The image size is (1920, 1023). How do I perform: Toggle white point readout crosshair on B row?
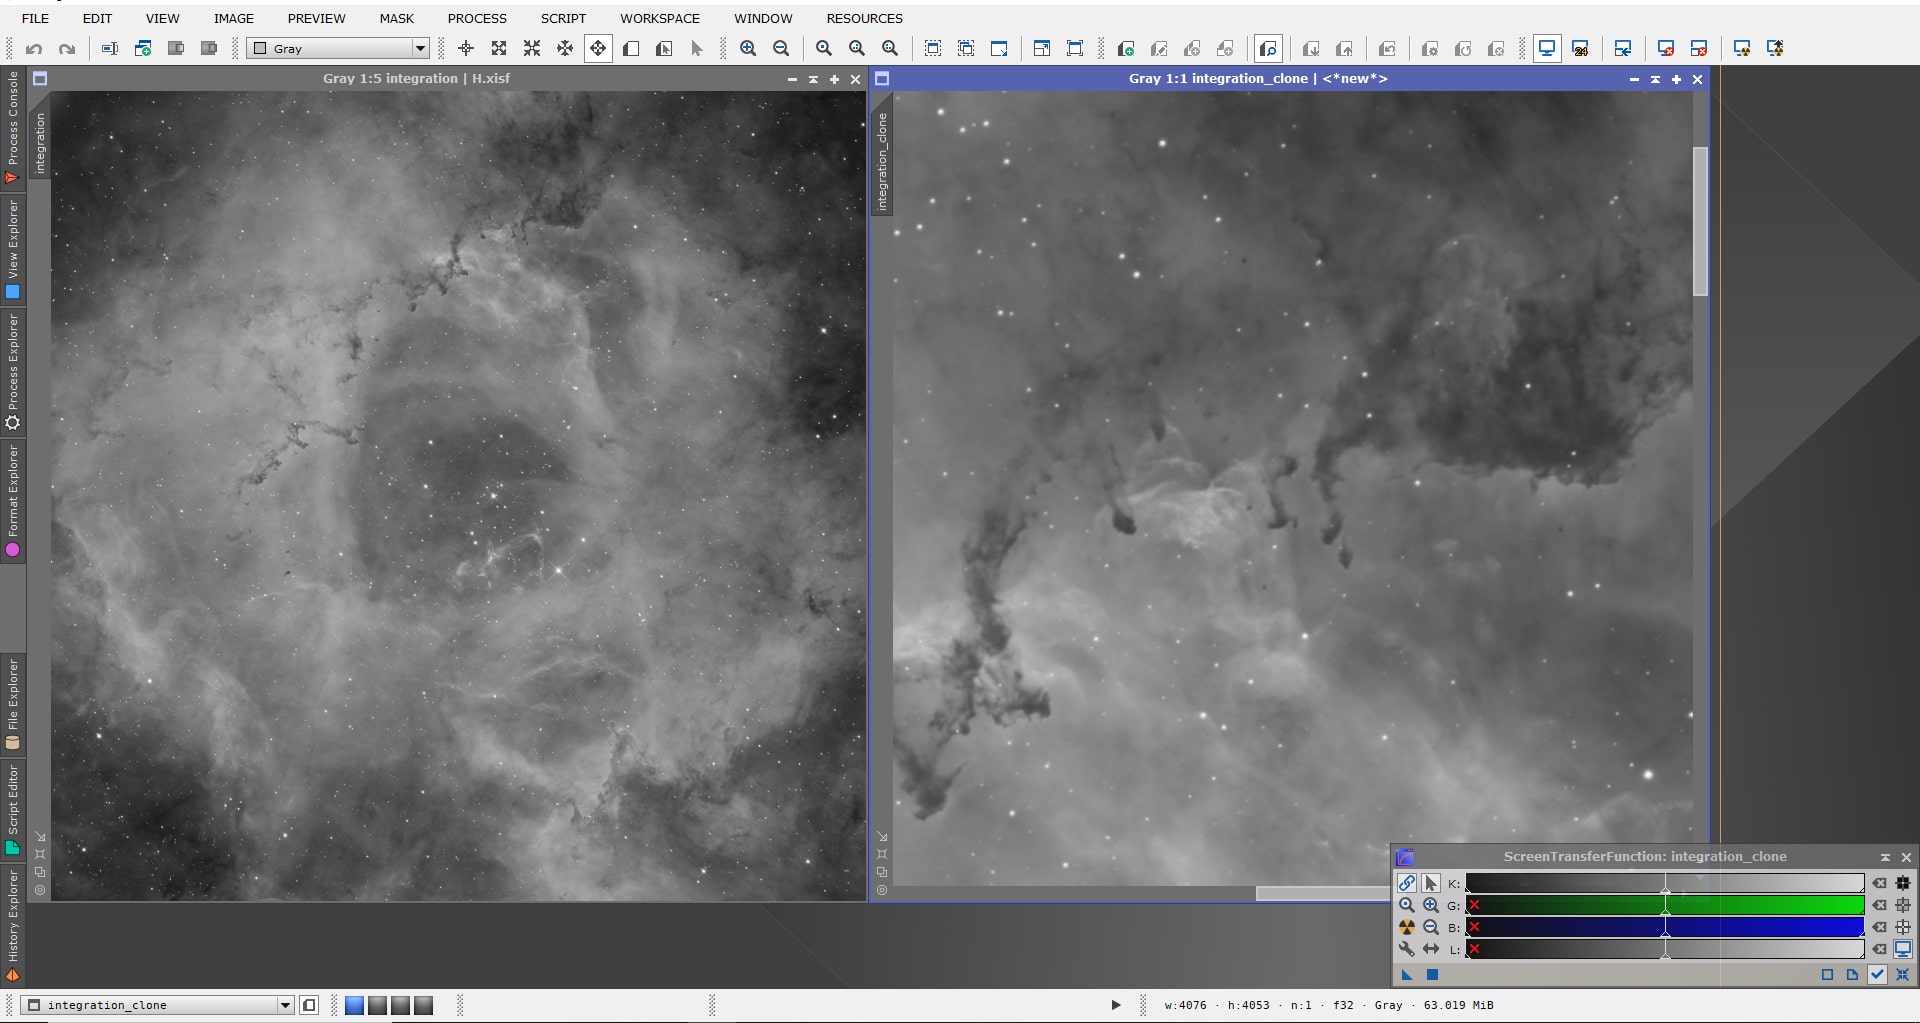pos(1903,927)
